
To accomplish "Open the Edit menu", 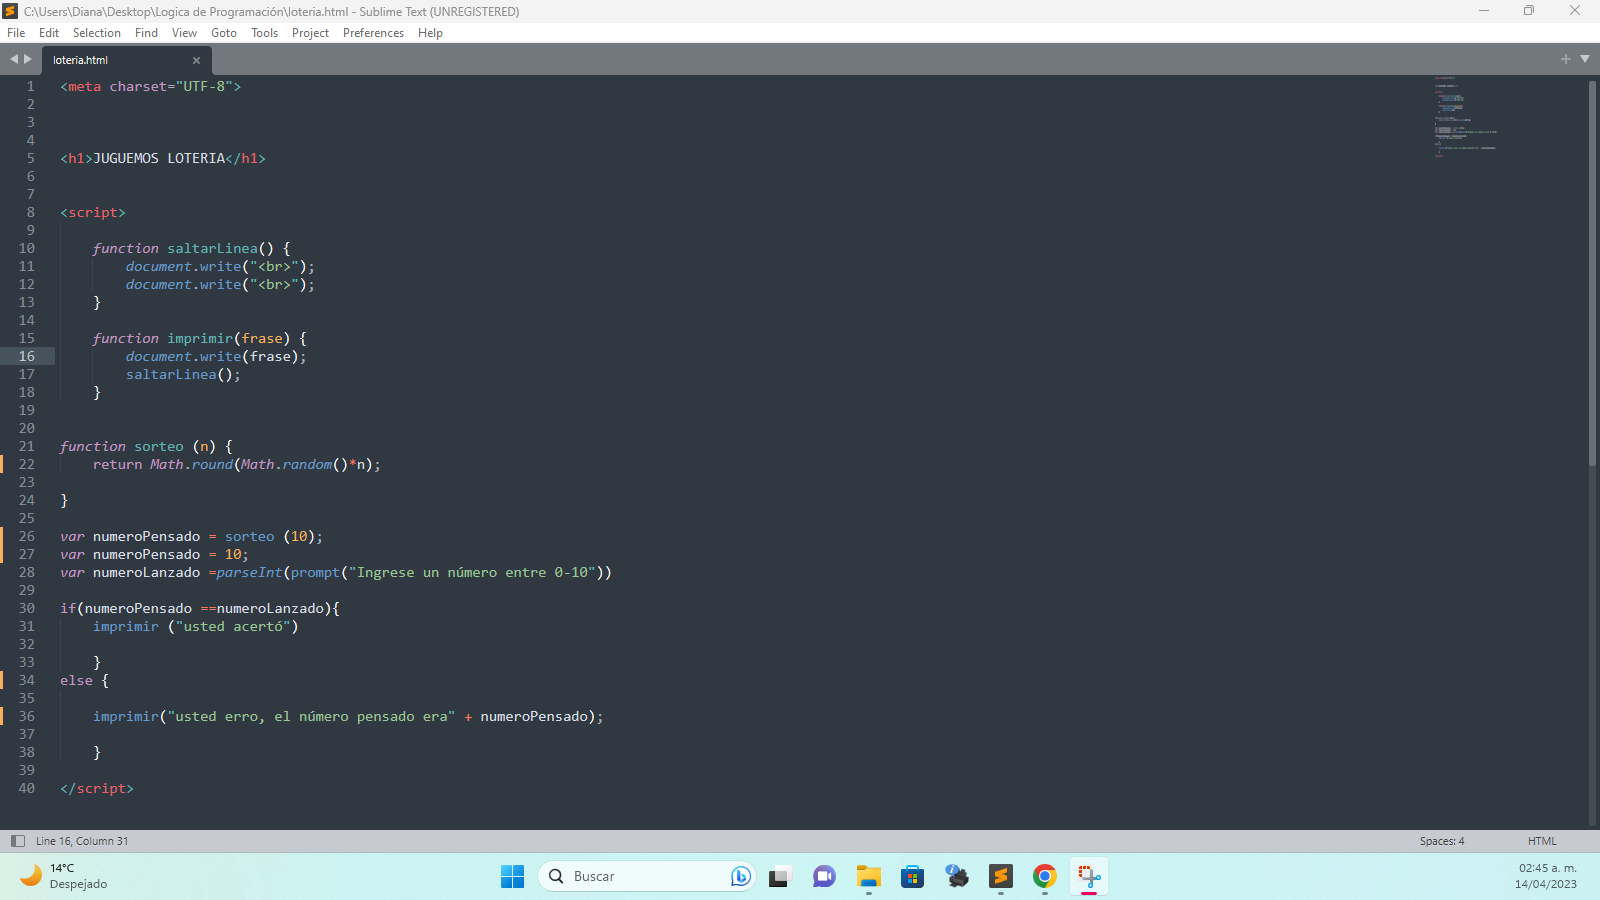I will click(49, 33).
